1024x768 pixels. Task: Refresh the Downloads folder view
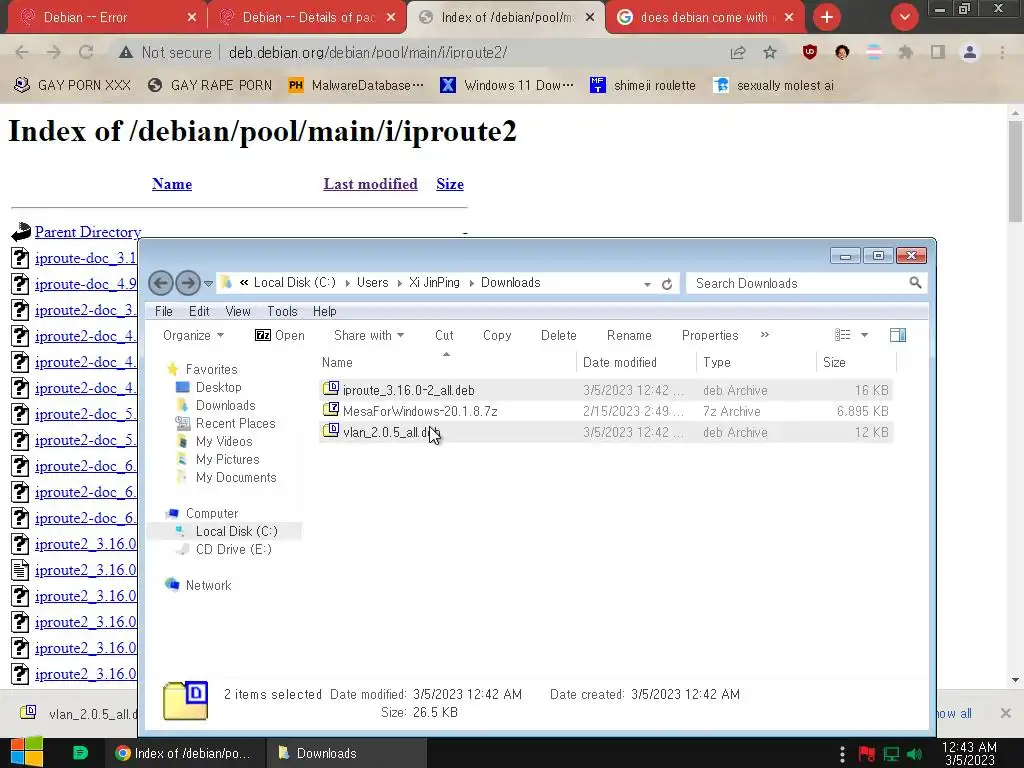[x=667, y=284]
